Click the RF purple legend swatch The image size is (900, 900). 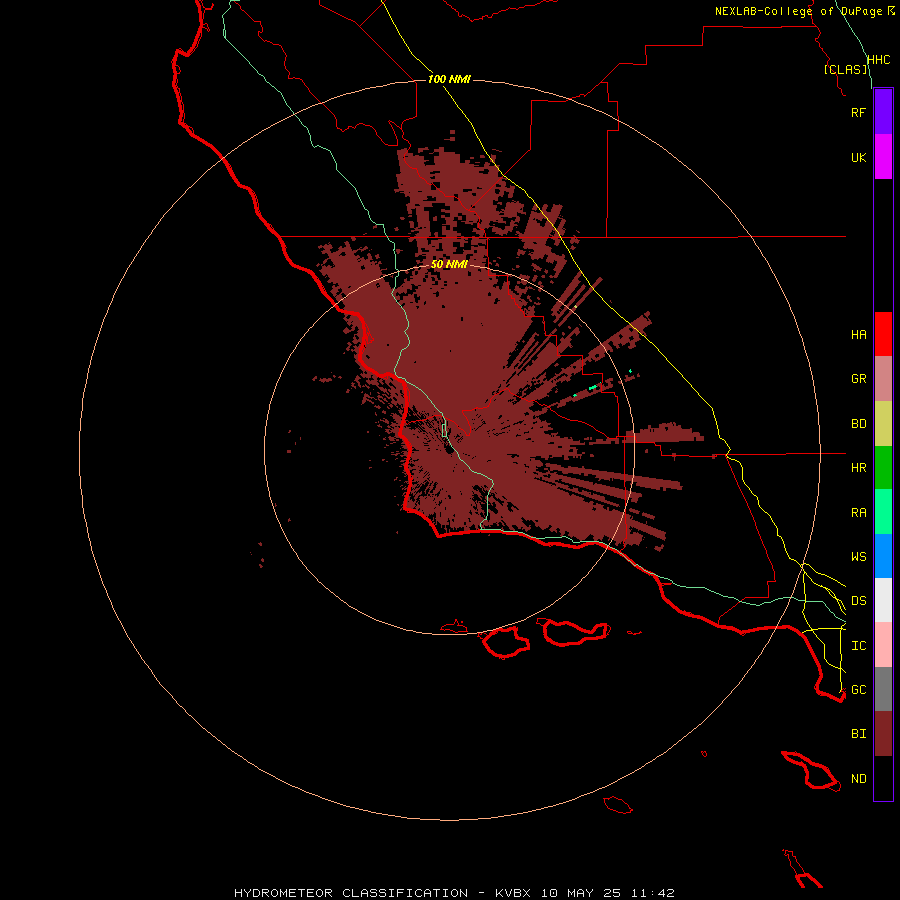(x=883, y=112)
